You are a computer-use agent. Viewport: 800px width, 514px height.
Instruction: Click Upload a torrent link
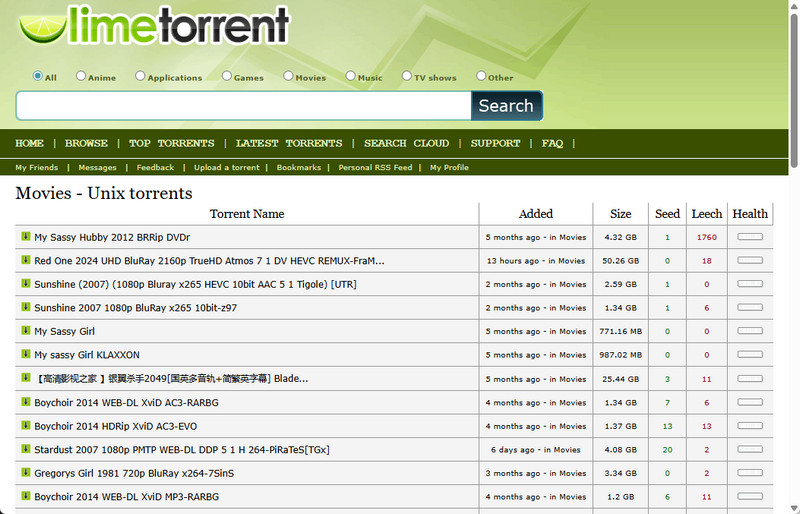click(227, 167)
